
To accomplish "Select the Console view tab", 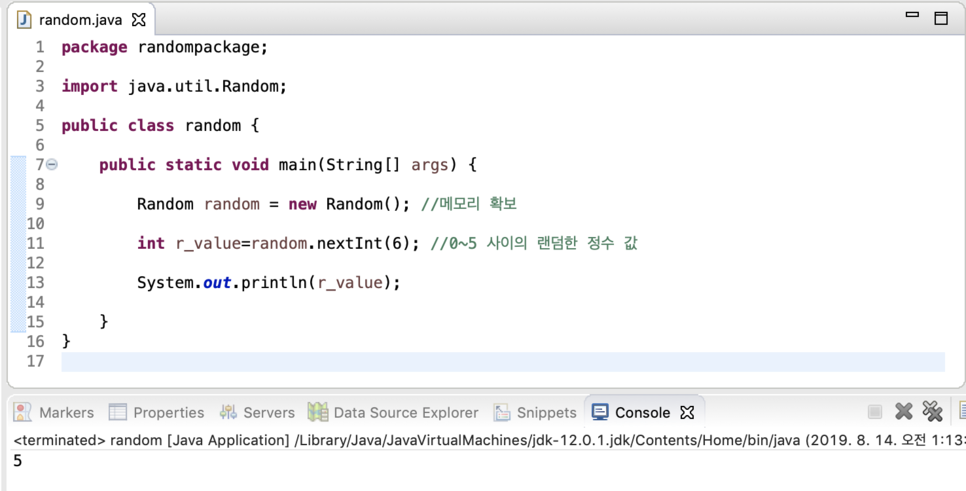I will [643, 412].
